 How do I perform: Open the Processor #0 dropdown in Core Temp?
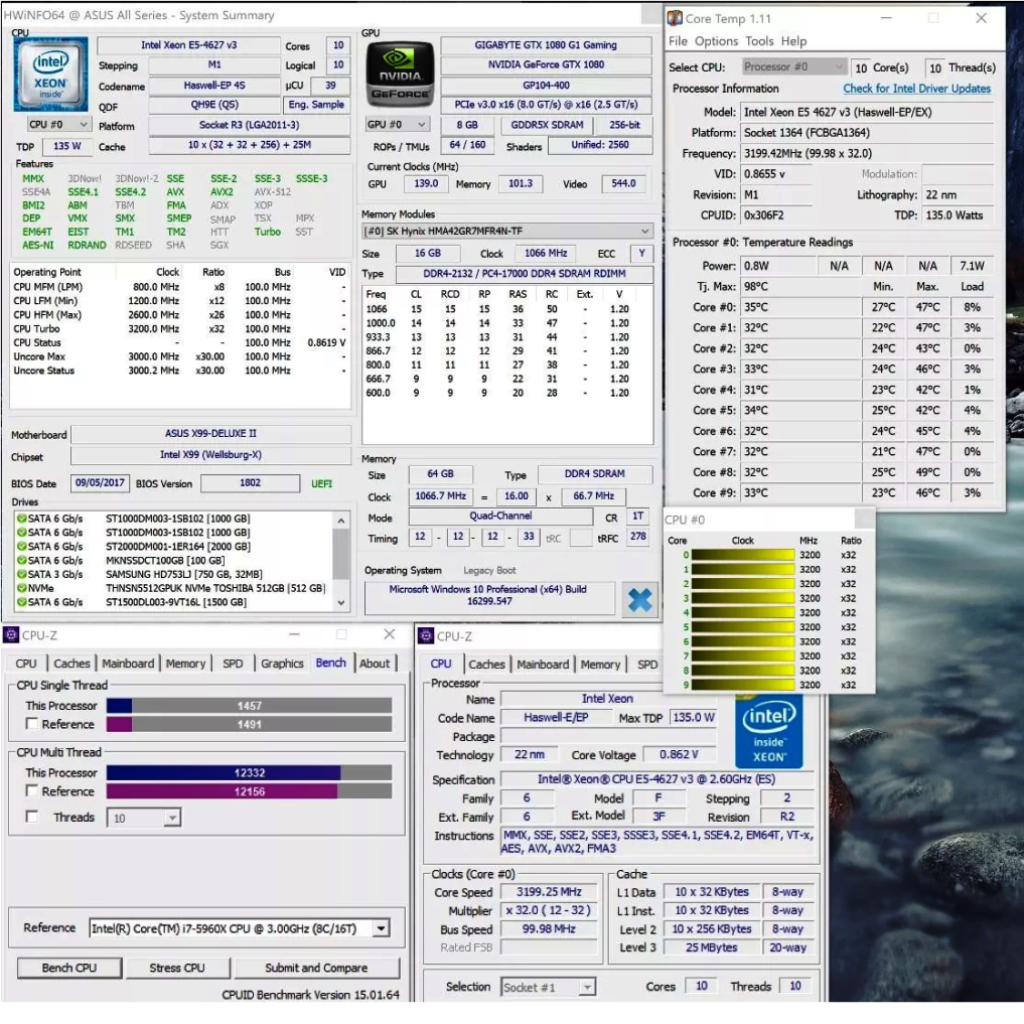pyautogui.click(x=793, y=67)
